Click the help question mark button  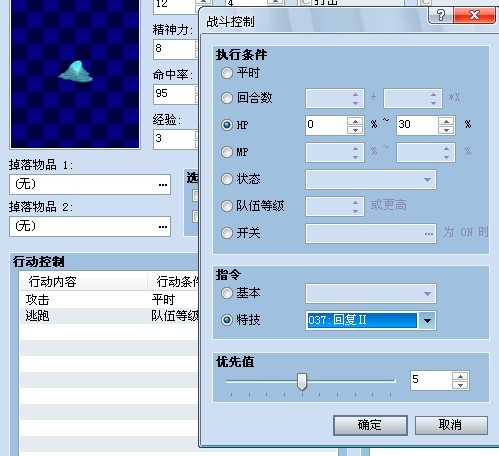(441, 15)
